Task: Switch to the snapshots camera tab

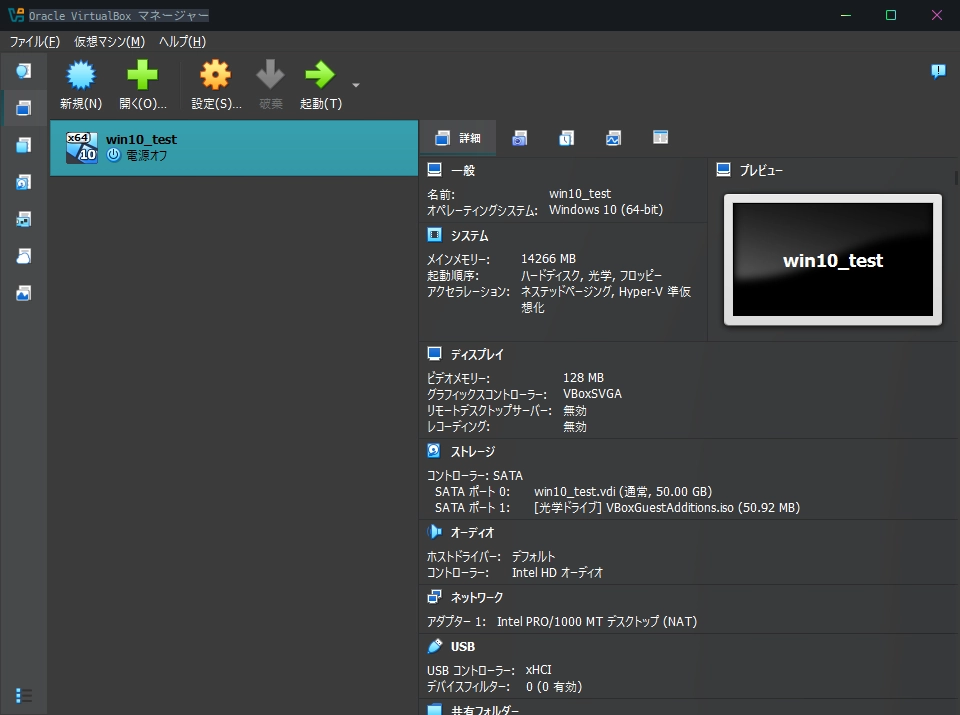Action: tap(519, 138)
